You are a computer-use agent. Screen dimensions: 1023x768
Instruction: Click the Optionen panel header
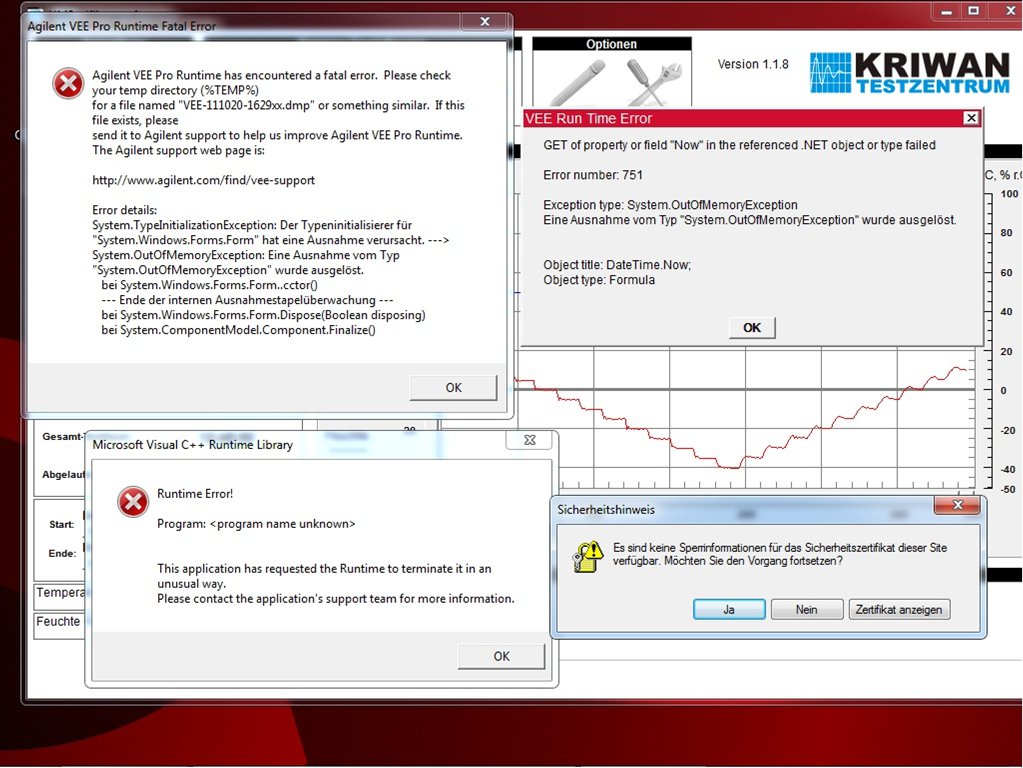point(611,44)
